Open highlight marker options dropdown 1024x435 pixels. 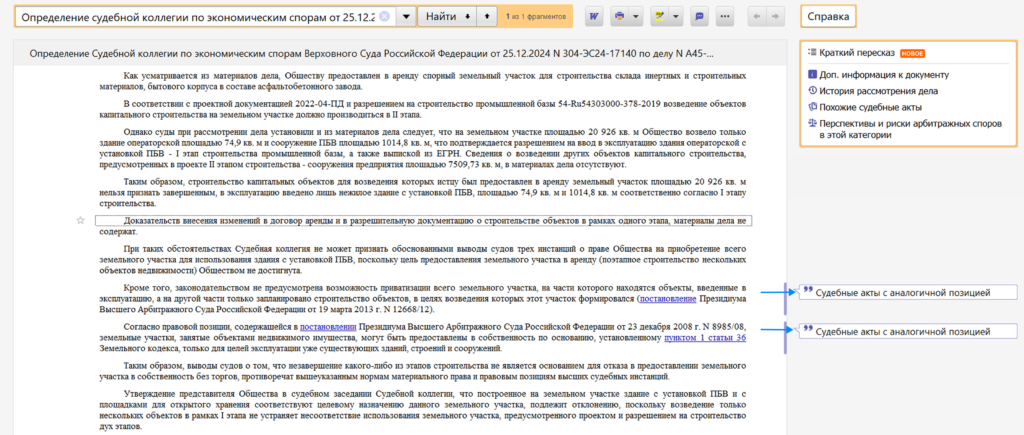tap(676, 17)
